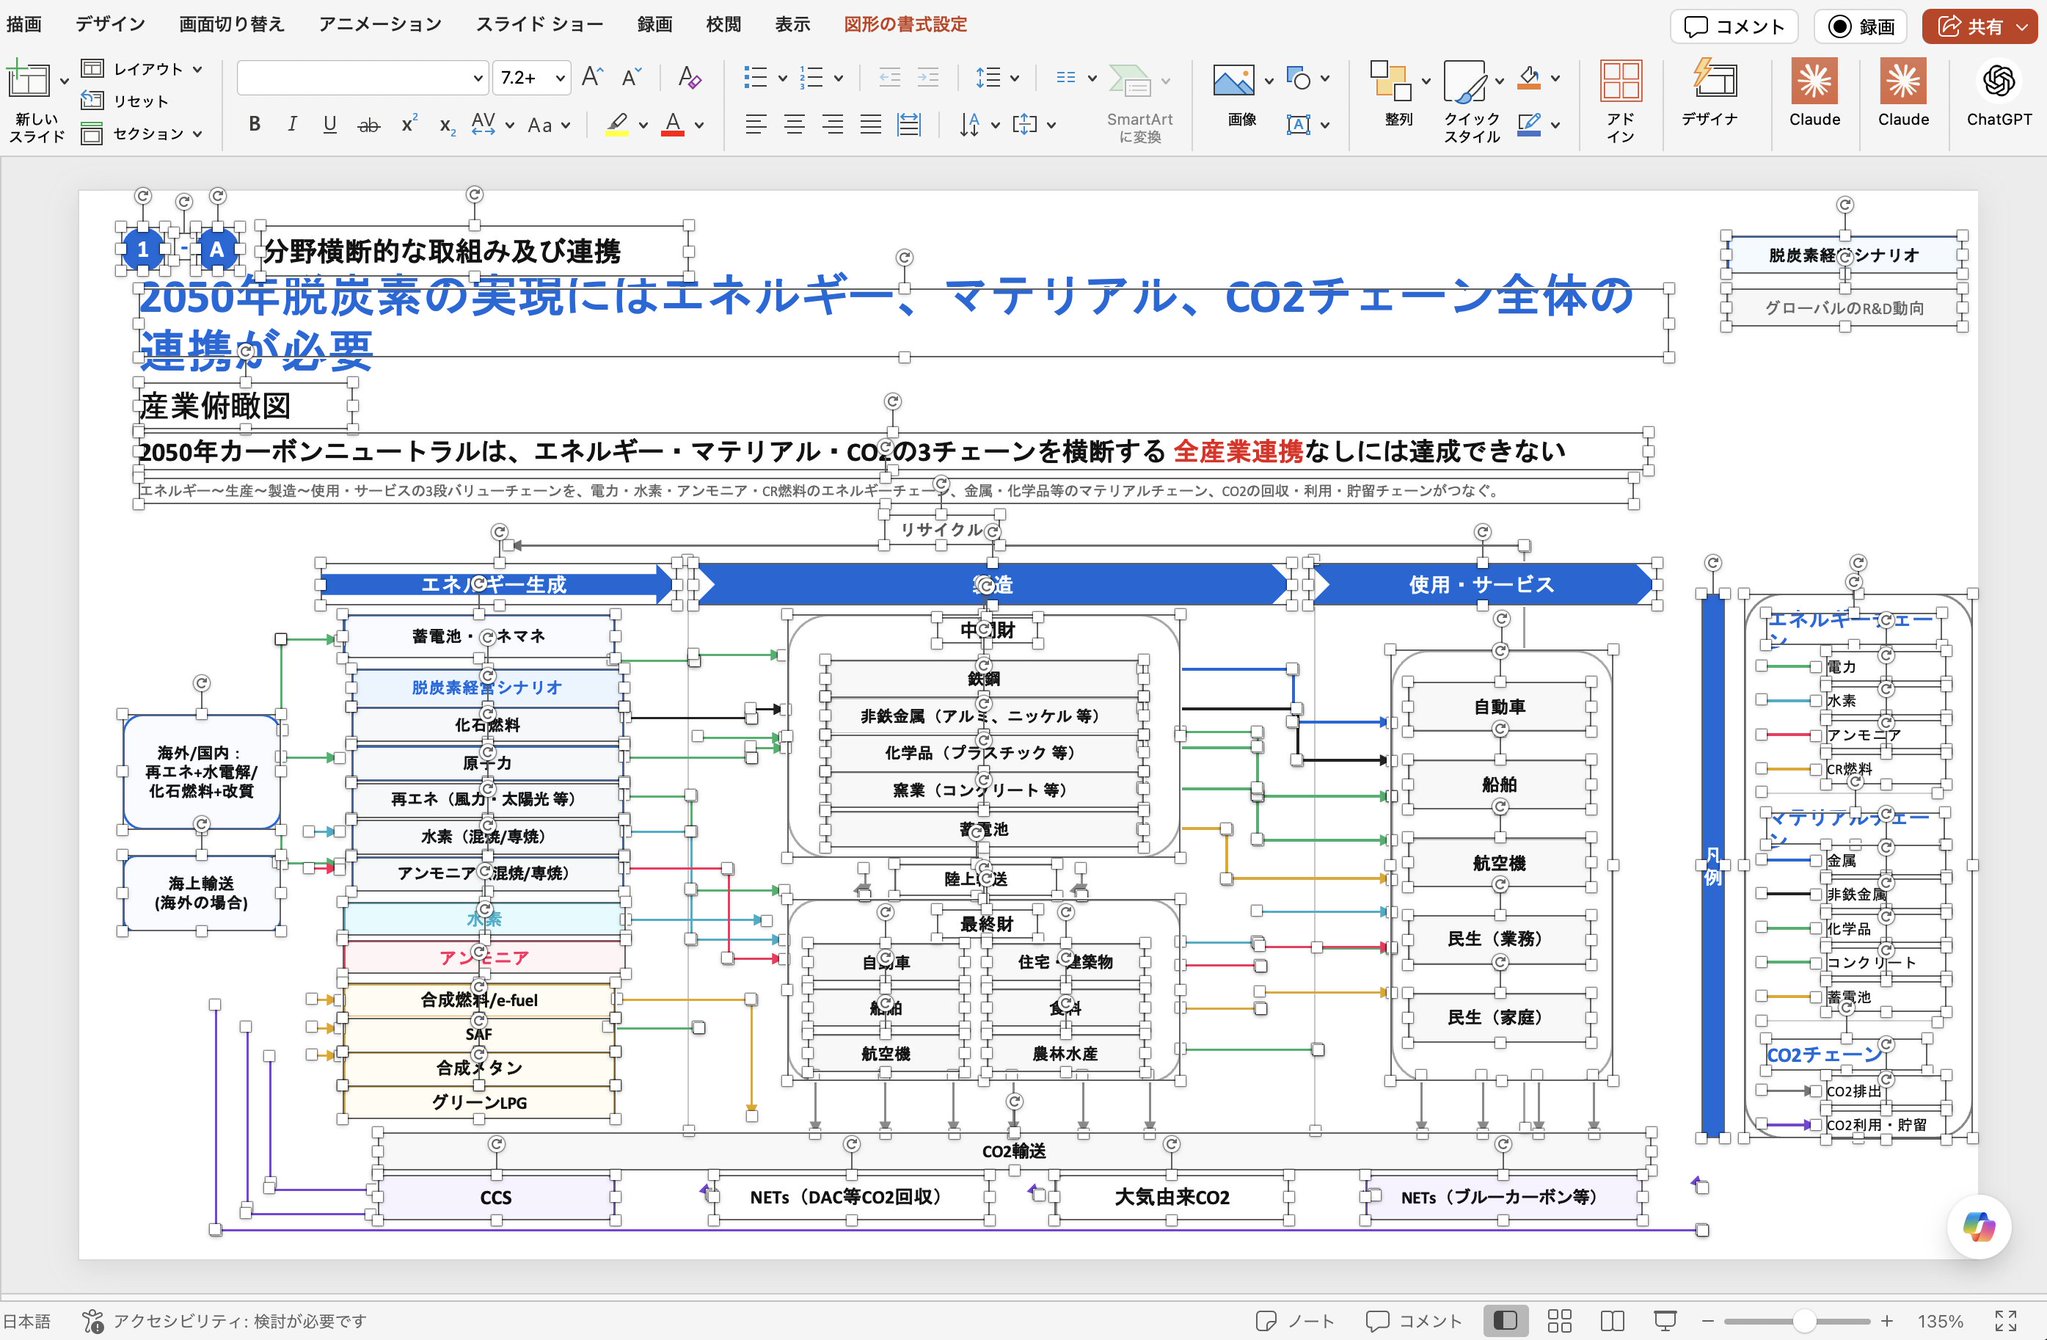This screenshot has width=2047, height=1340.
Task: Clear all text formatting icon
Action: 689,77
